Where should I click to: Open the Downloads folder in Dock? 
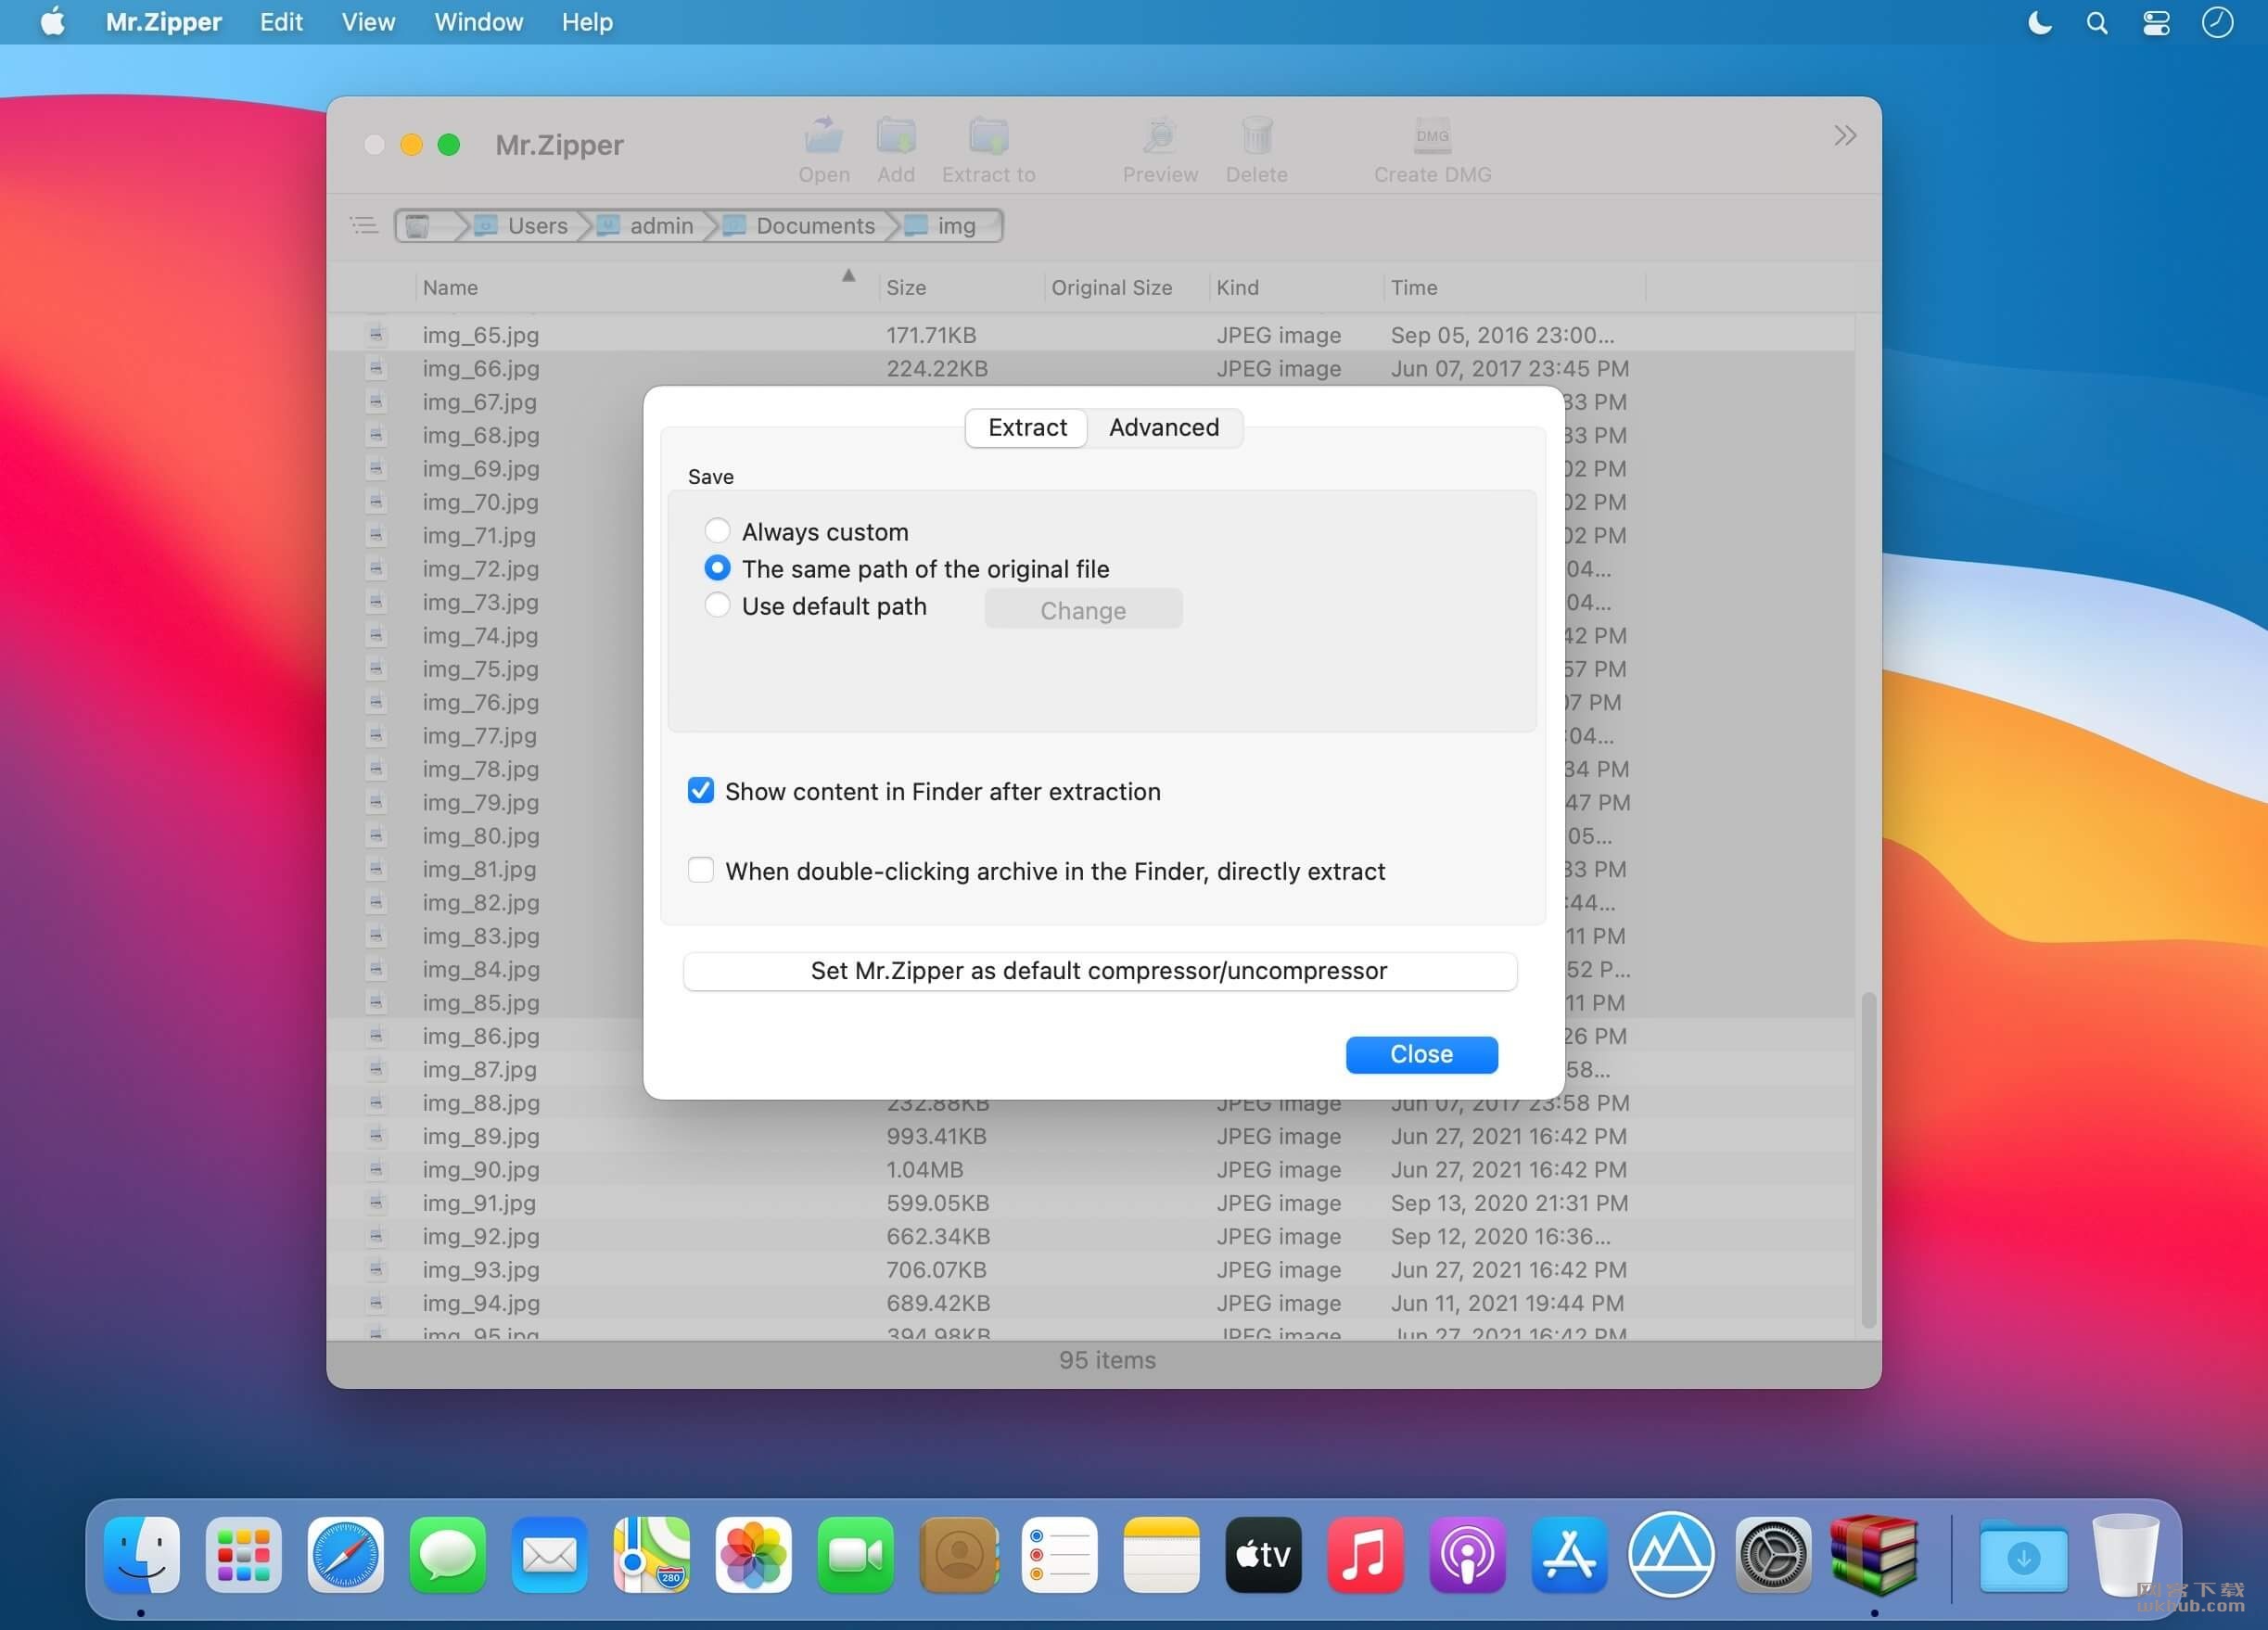[x=2024, y=1555]
